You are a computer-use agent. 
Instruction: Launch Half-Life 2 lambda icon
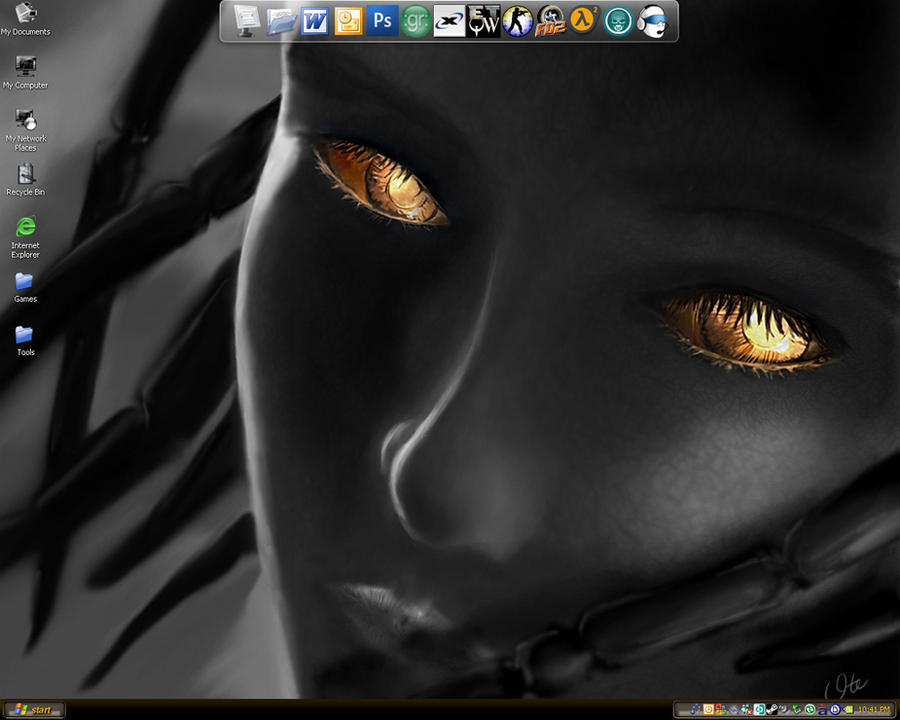[583, 21]
